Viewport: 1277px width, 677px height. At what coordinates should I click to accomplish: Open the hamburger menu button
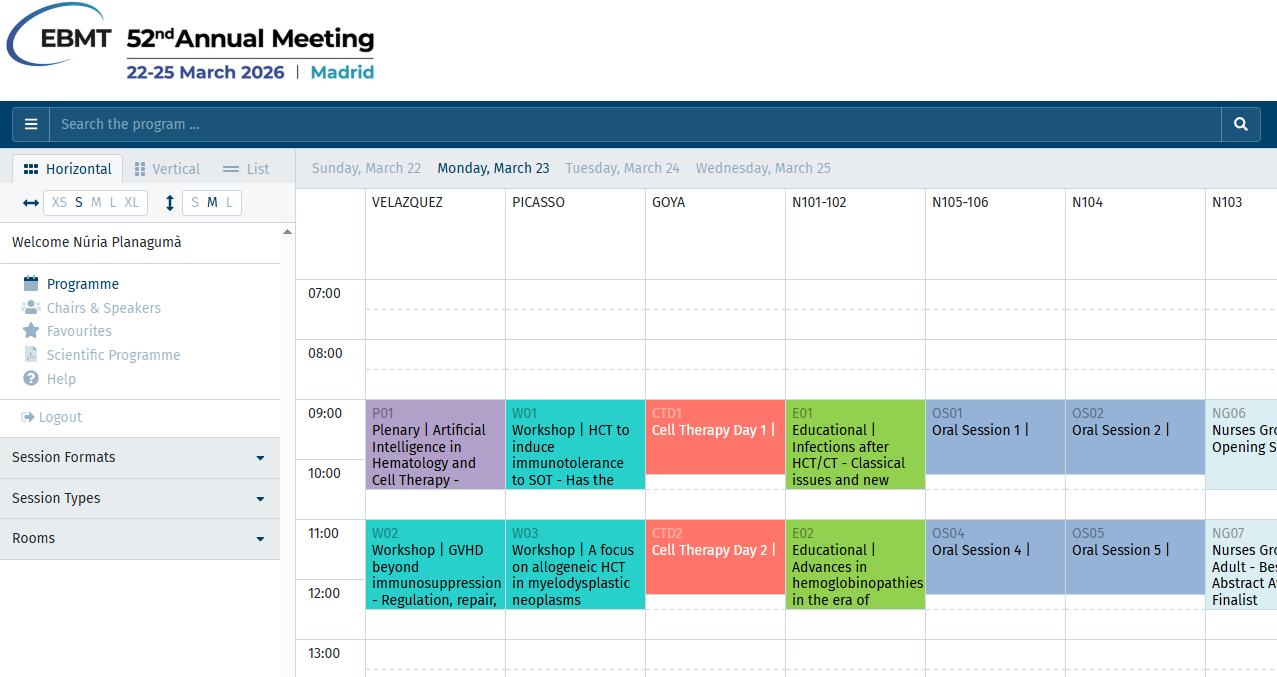pyautogui.click(x=31, y=124)
